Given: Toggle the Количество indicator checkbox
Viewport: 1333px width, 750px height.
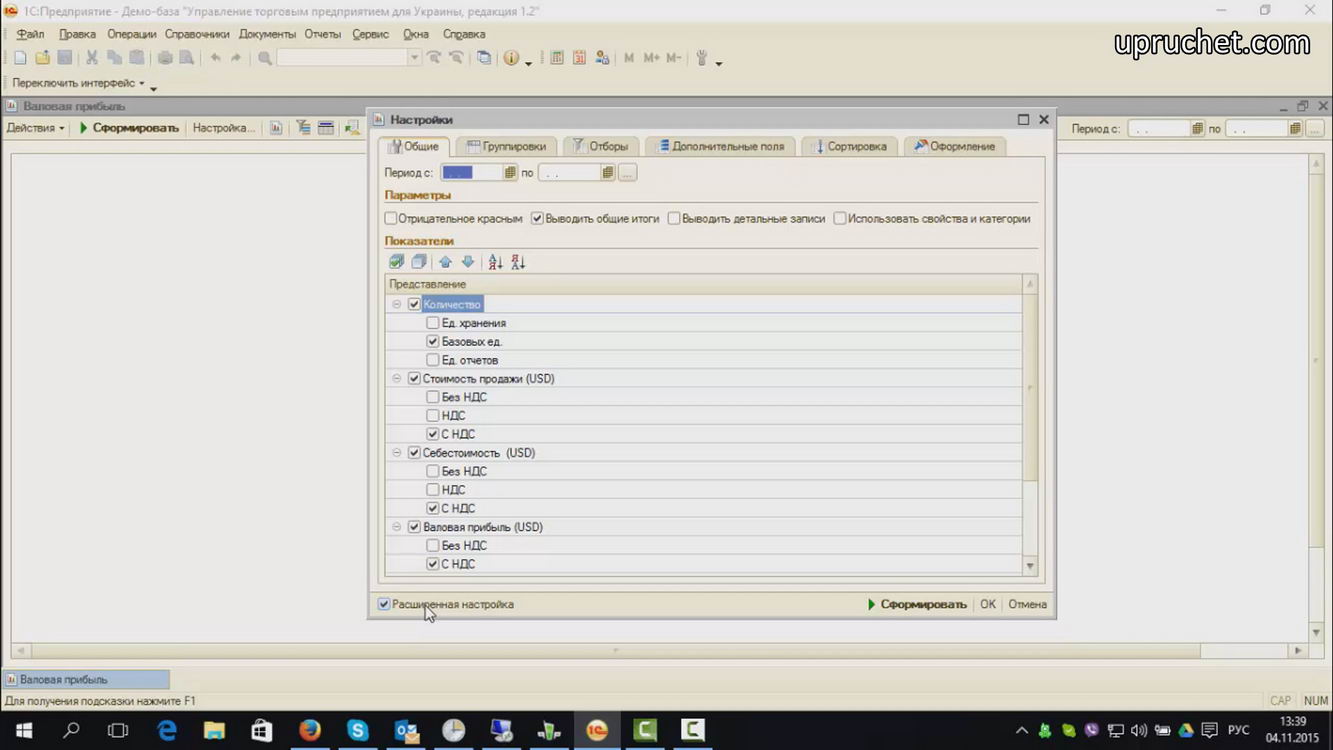Looking at the screenshot, I should tap(414, 304).
